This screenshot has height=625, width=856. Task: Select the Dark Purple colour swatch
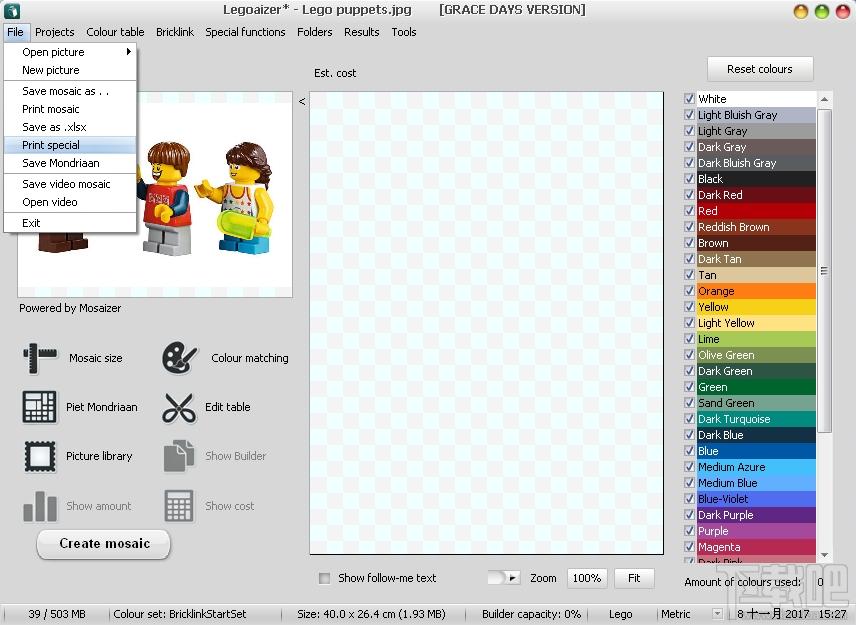(x=756, y=515)
